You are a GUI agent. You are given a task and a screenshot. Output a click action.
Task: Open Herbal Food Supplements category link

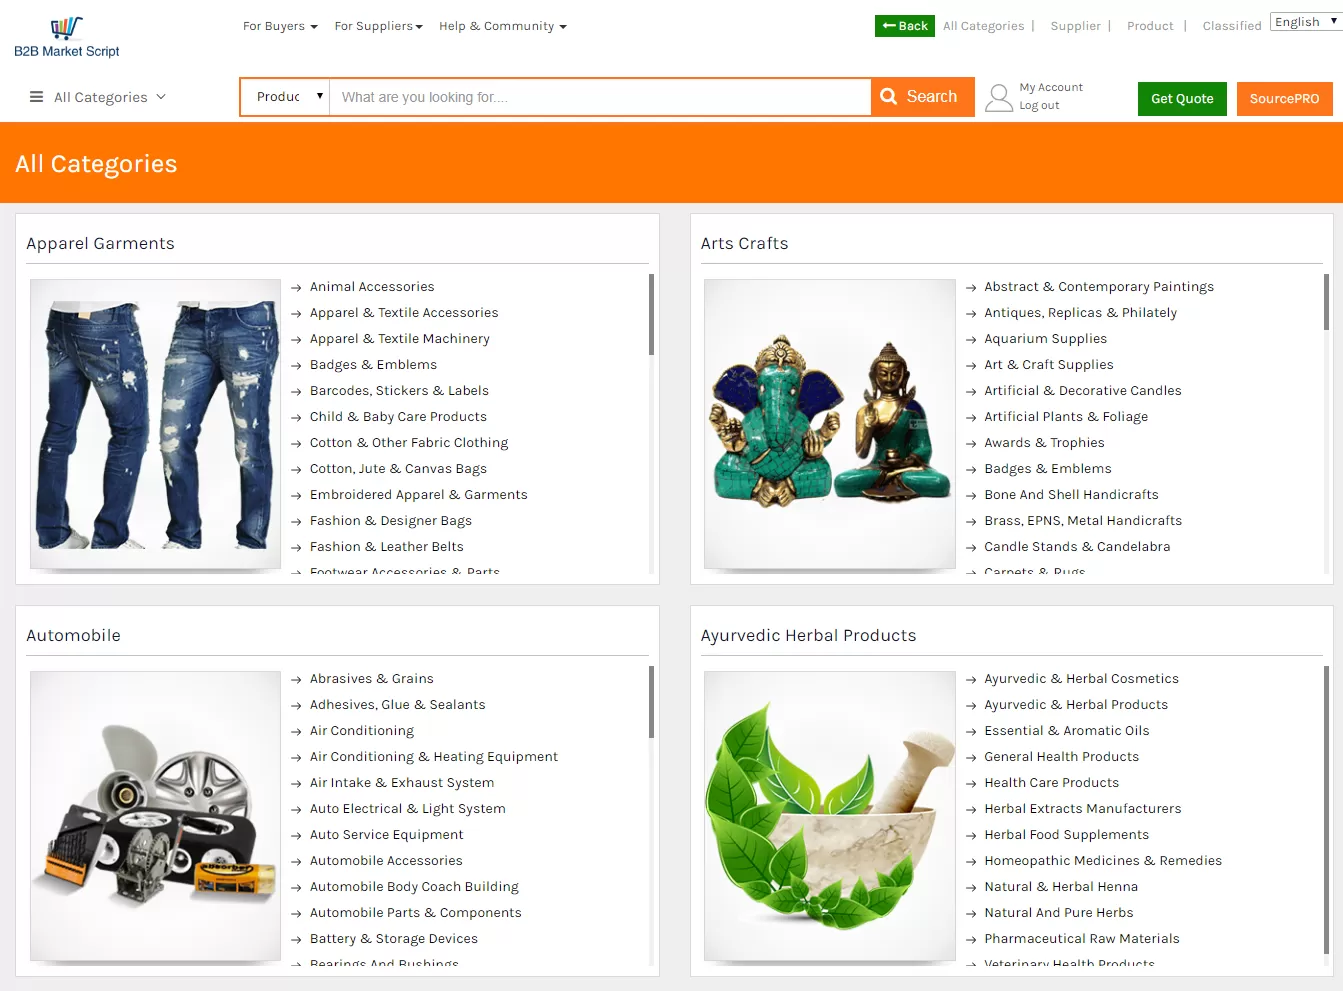pos(1066,835)
